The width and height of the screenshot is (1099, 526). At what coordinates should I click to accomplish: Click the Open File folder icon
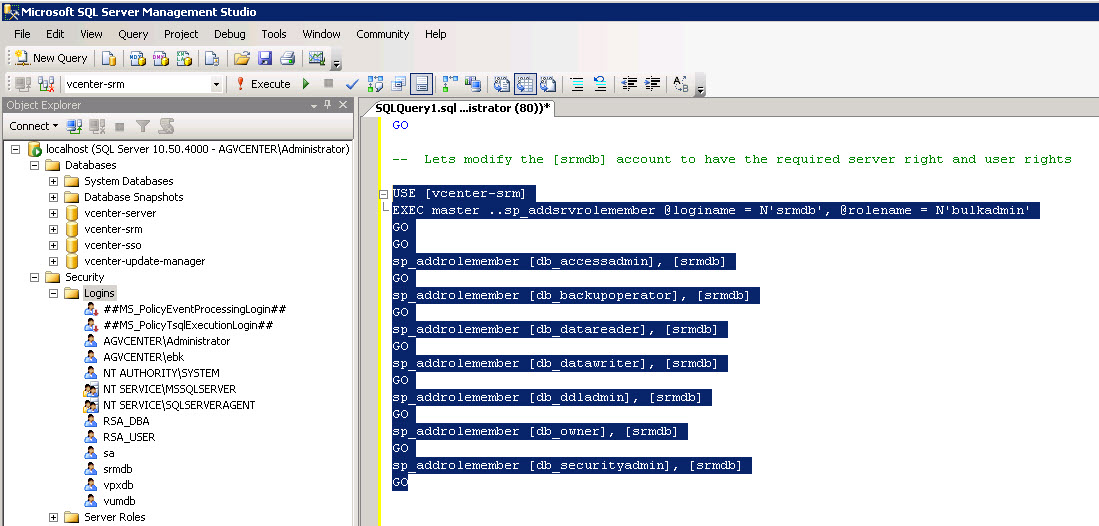click(242, 58)
